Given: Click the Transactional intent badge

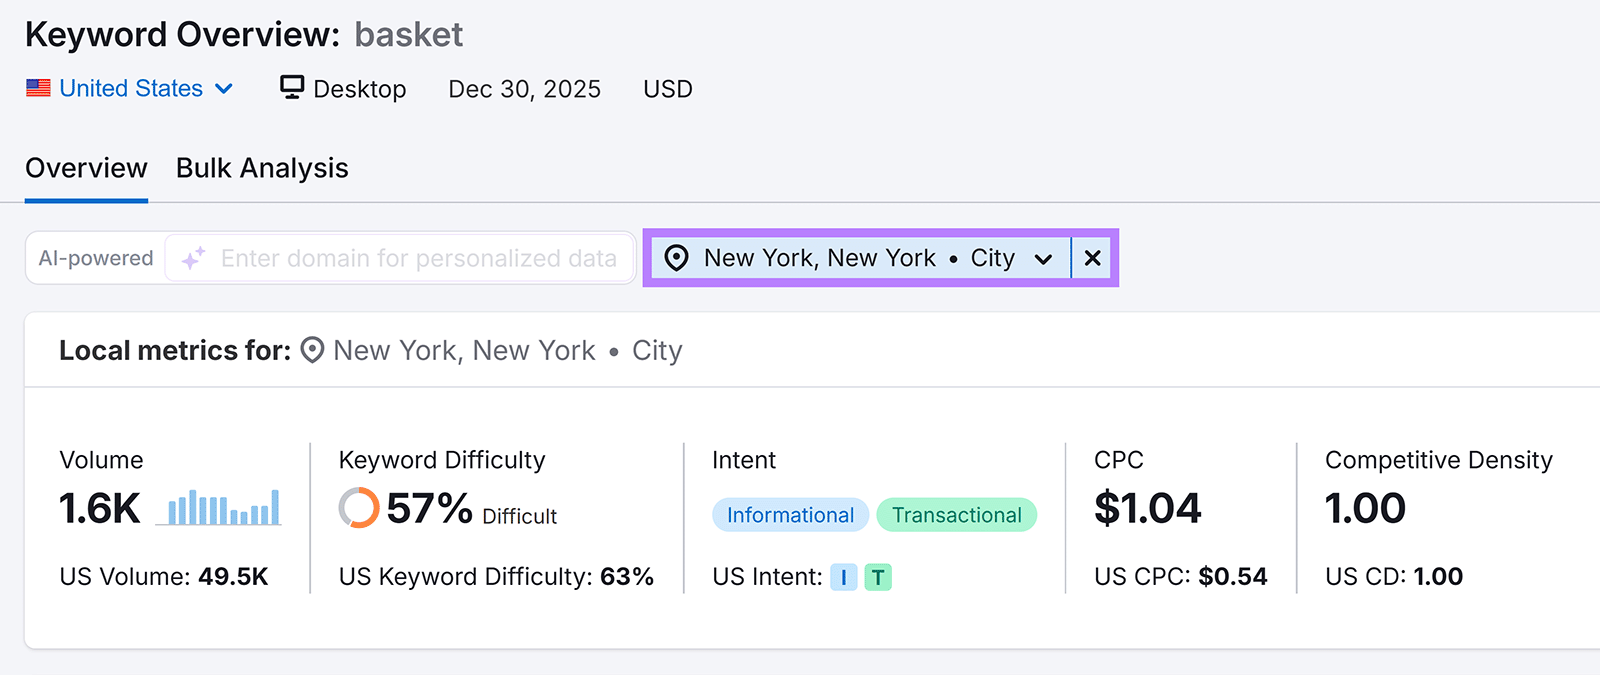Looking at the screenshot, I should click(x=956, y=514).
